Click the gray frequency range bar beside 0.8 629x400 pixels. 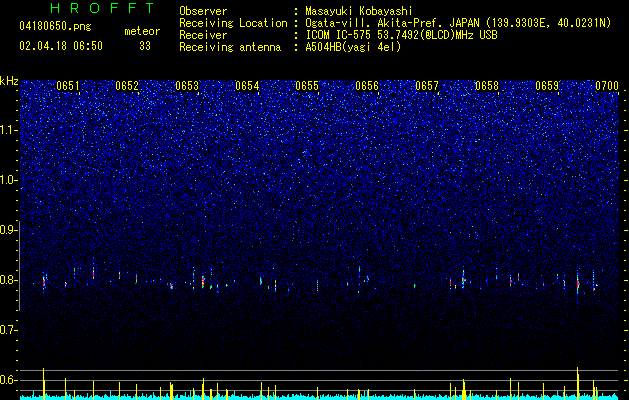coord(20,266)
